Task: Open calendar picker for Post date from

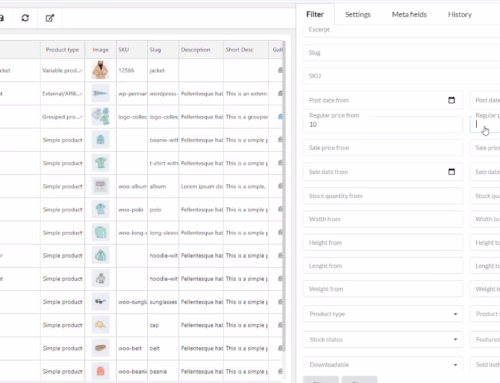Action: 451,100
